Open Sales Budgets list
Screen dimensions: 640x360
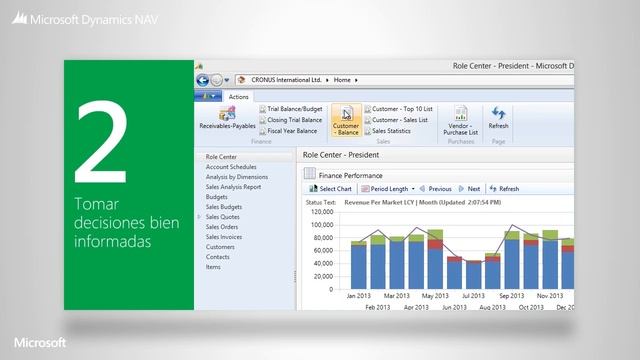224,207
